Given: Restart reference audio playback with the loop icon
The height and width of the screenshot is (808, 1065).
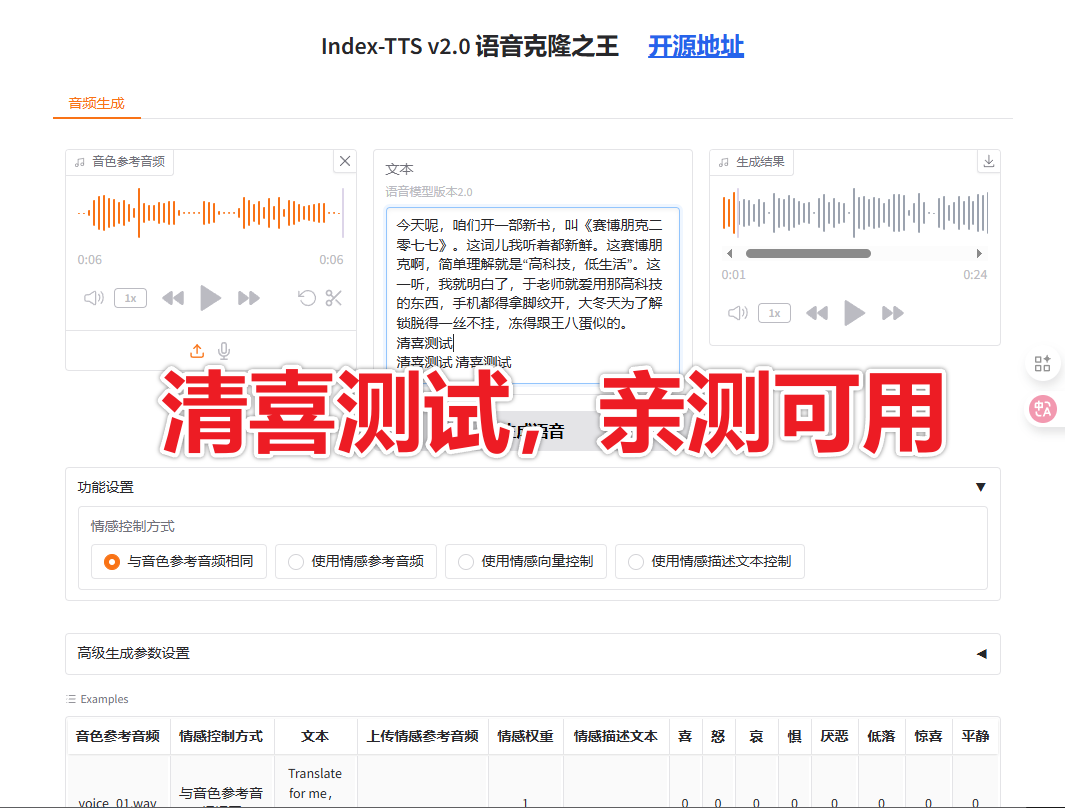Looking at the screenshot, I should click(x=308, y=297).
